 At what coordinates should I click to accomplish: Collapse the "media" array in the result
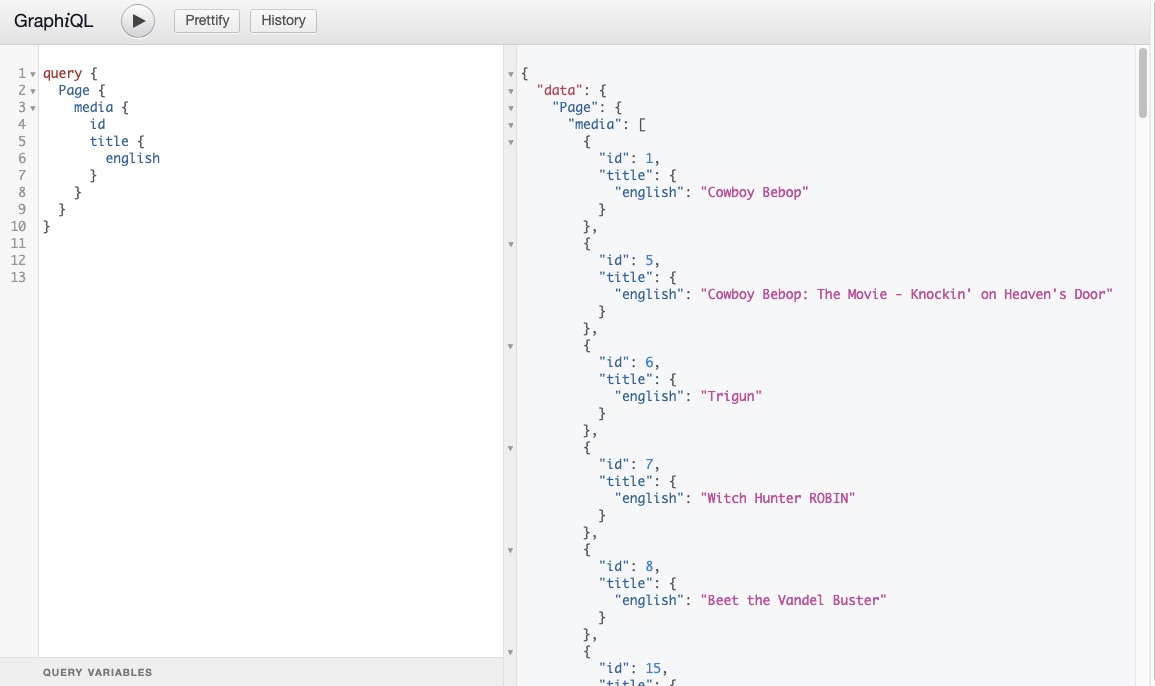pos(510,125)
